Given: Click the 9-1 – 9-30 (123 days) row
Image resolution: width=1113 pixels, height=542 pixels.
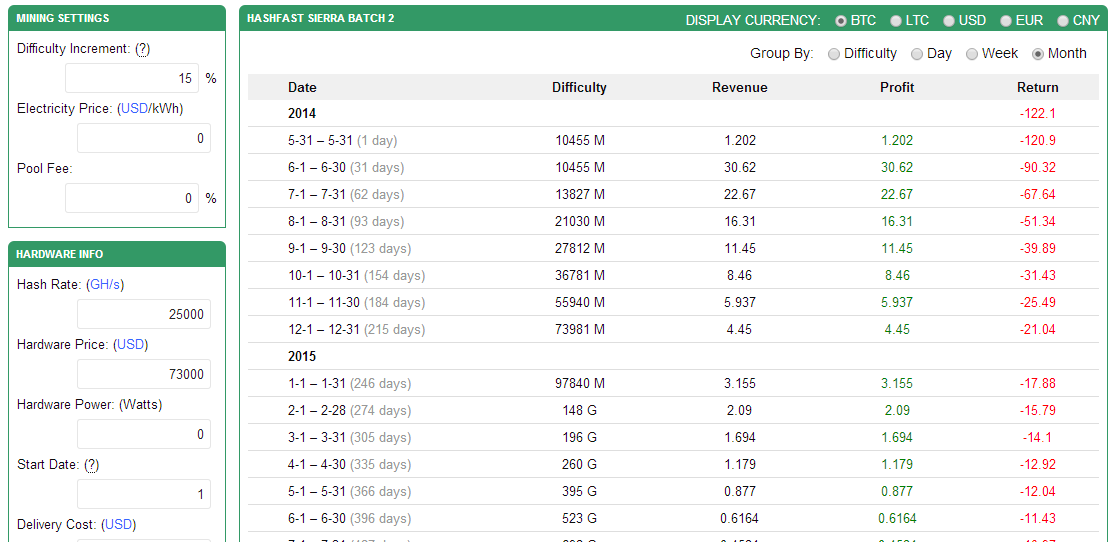Looking at the screenshot, I should click(x=673, y=248).
